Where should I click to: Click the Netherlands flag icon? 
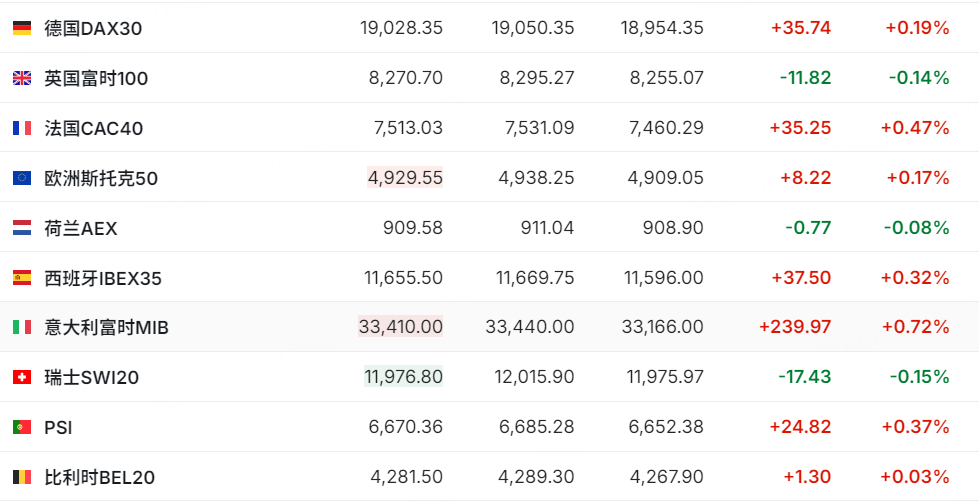21,228
